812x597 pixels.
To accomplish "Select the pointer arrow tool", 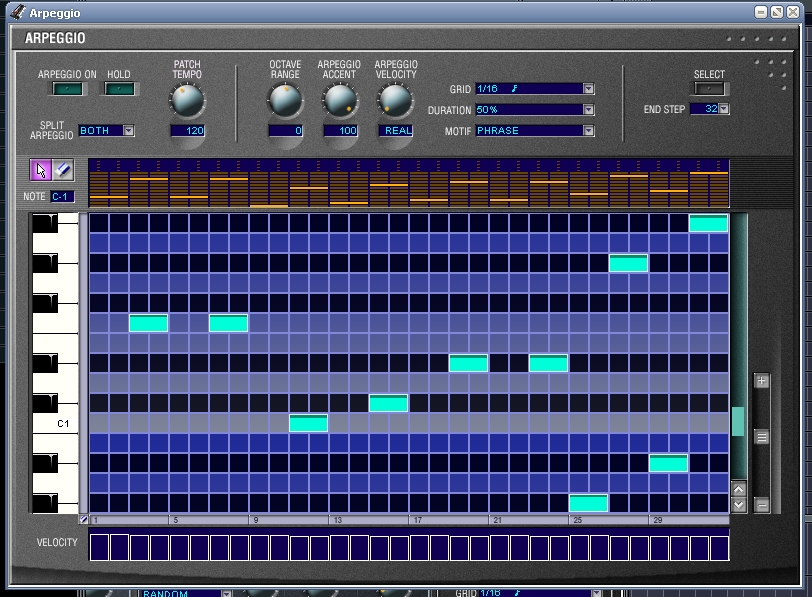I will point(41,170).
